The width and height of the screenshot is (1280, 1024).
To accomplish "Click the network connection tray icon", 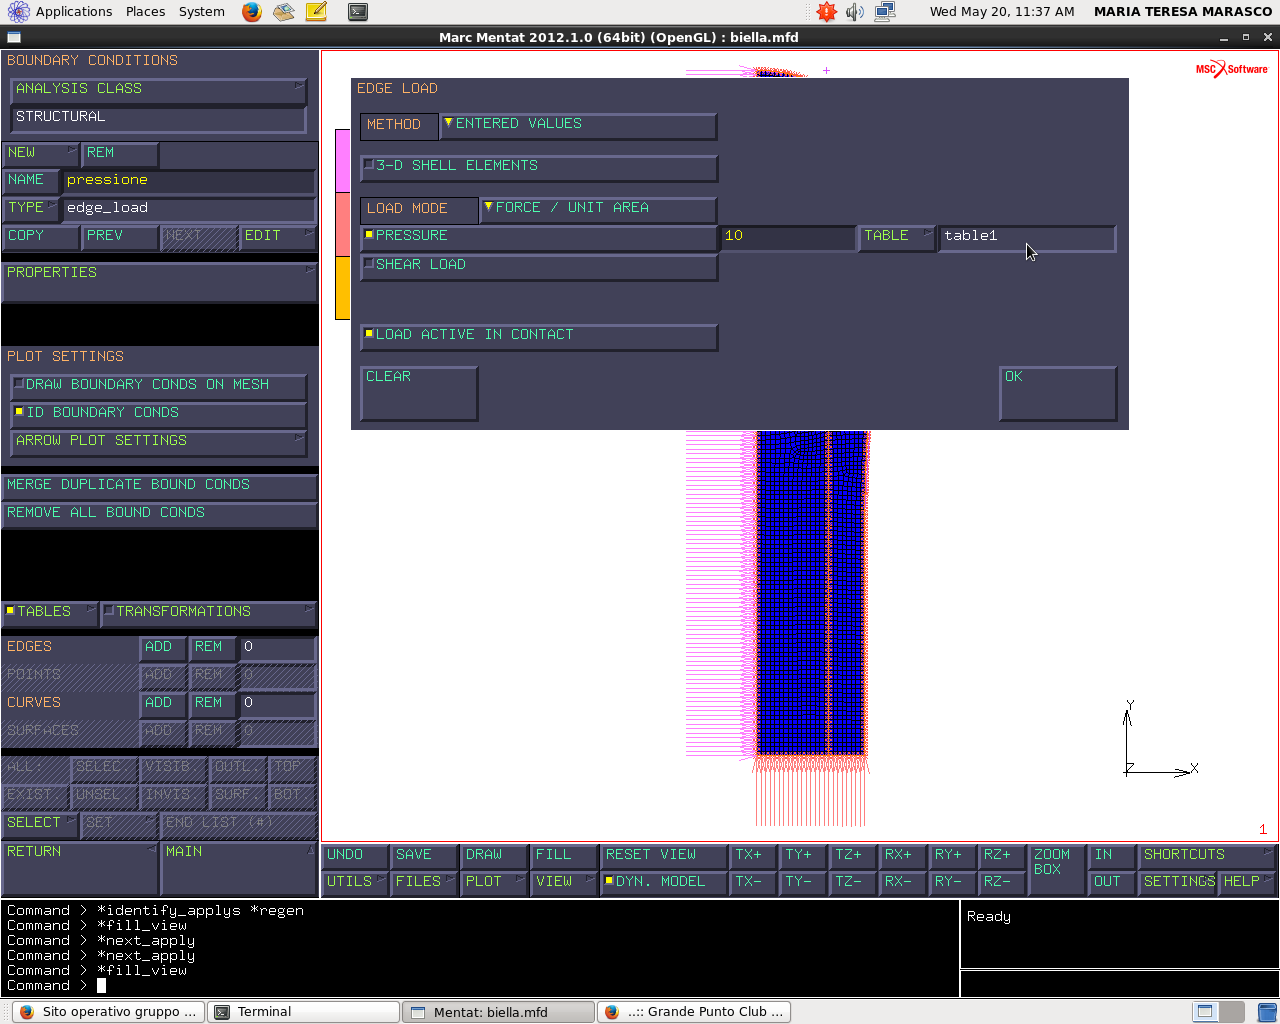I will (x=885, y=12).
